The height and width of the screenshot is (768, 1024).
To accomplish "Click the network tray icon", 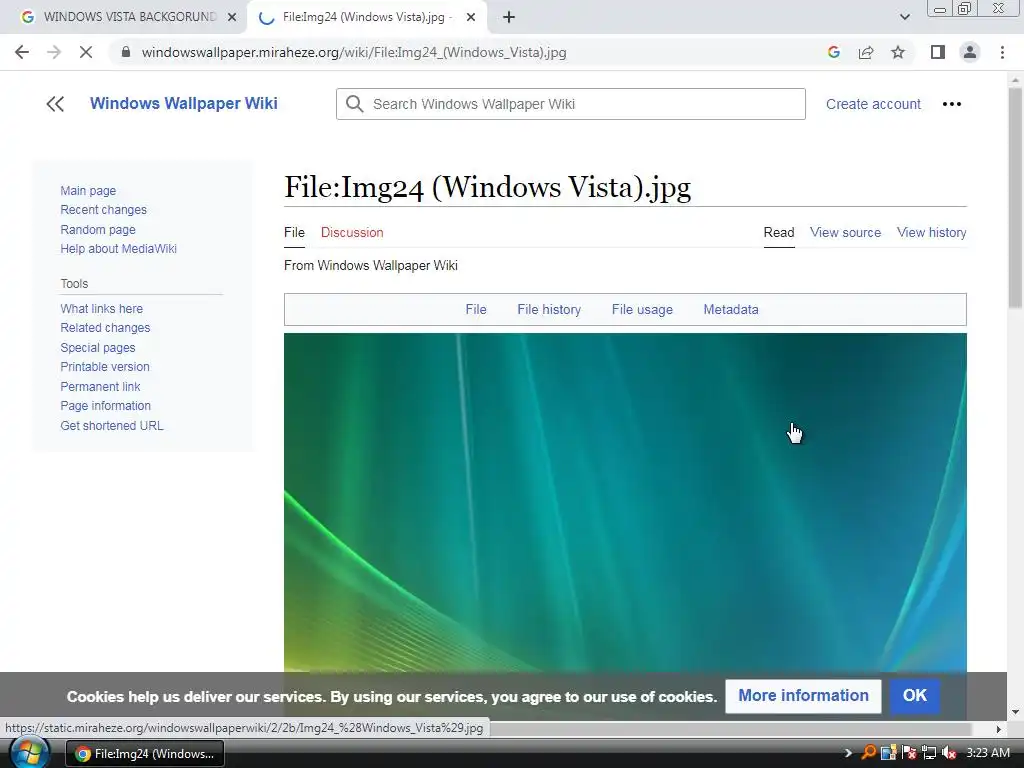I will pos(929,753).
